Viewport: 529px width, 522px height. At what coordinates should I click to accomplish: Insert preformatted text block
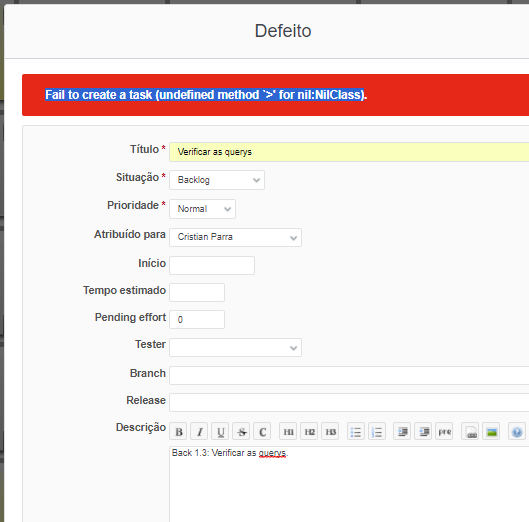(444, 431)
